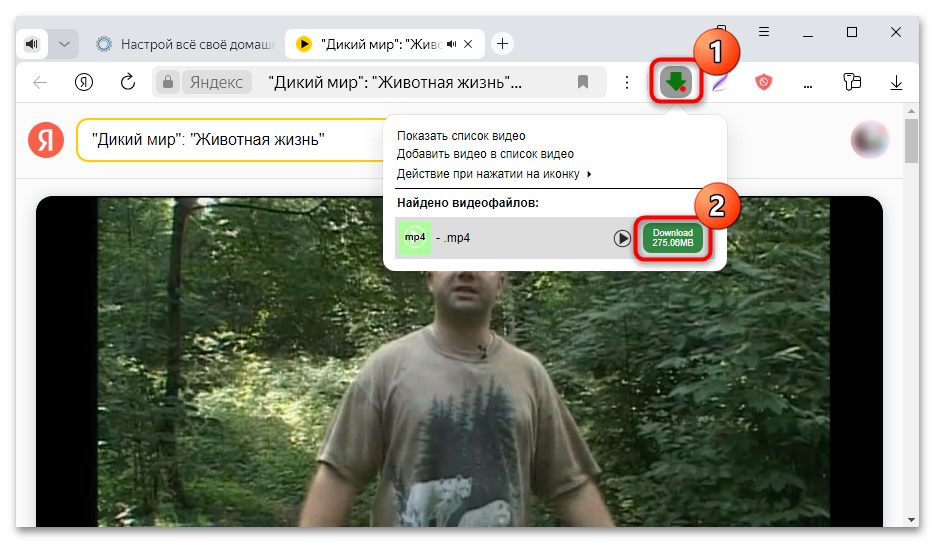Reload the current page
Image resolution: width=935 pixels, height=543 pixels.
tap(128, 82)
